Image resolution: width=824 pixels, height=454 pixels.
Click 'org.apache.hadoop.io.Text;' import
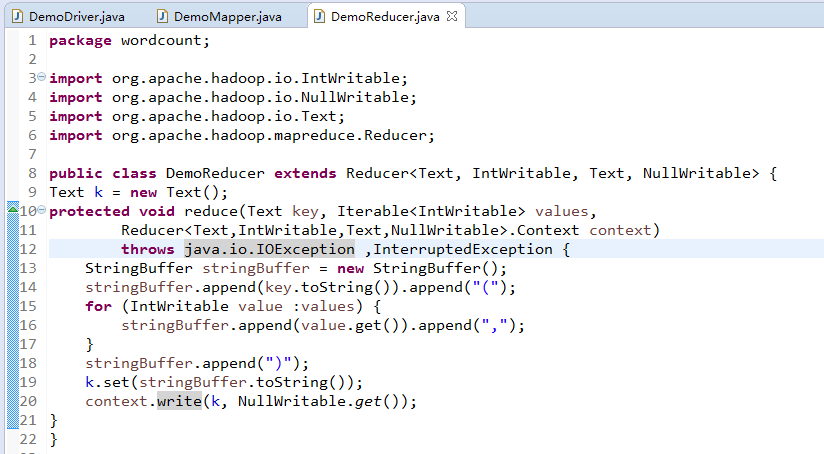tap(228, 116)
